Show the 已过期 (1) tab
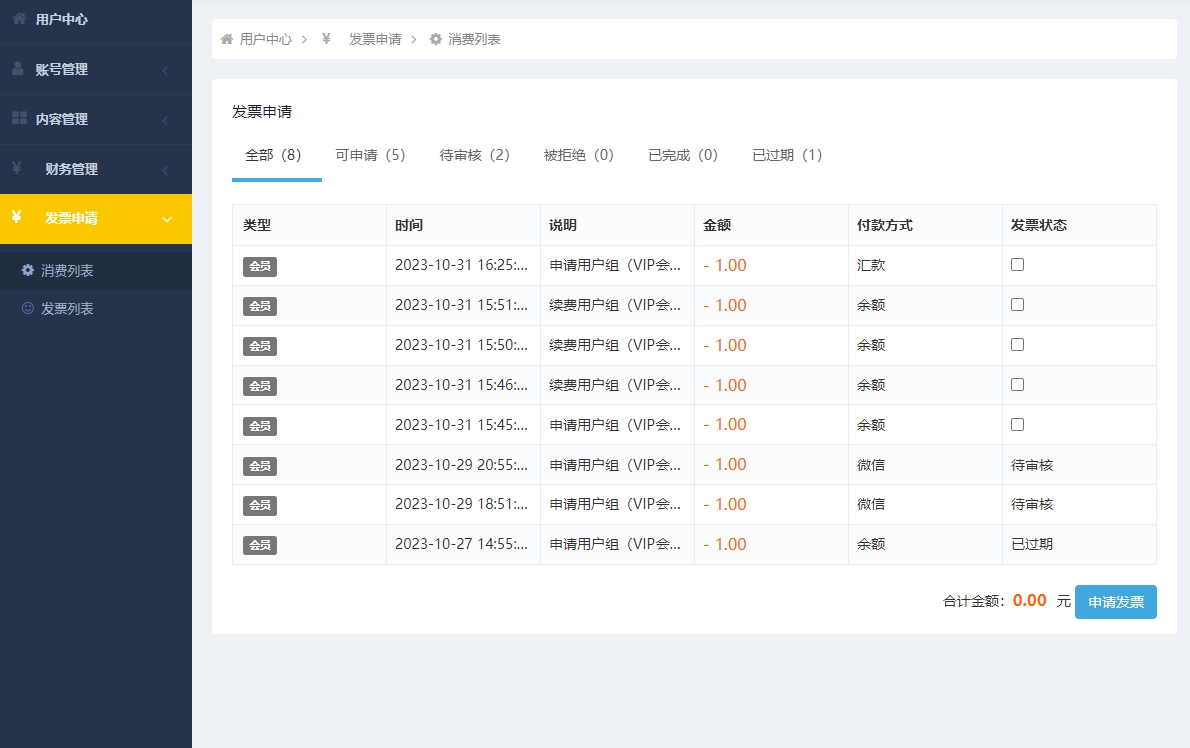Viewport: 1190px width, 748px height. click(787, 155)
